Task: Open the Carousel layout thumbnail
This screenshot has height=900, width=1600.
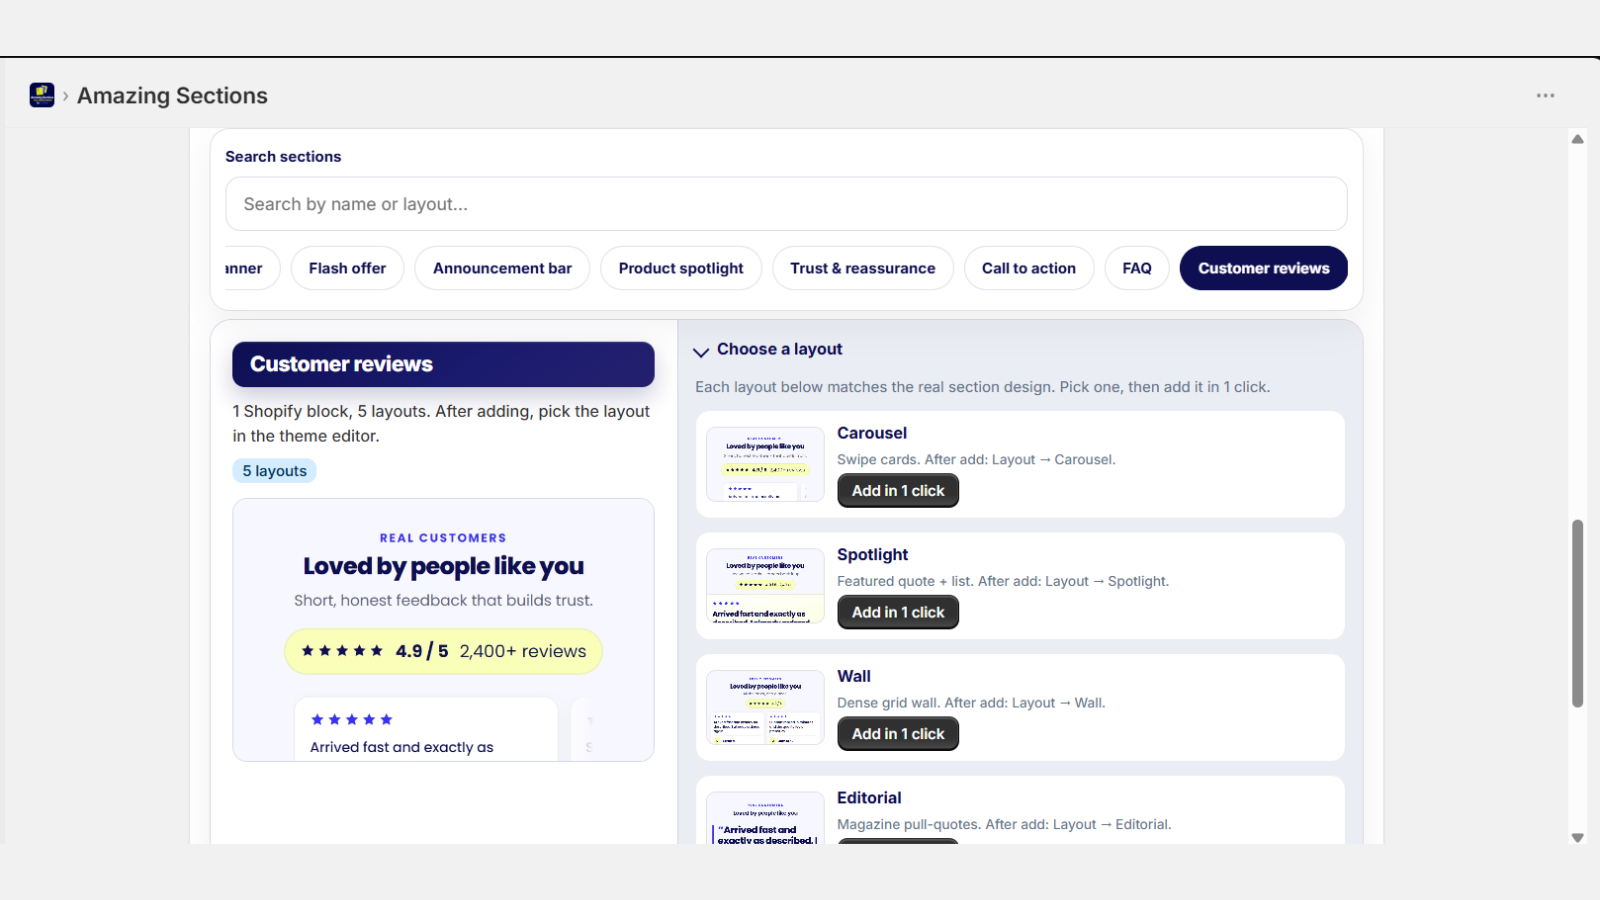Action: point(765,464)
